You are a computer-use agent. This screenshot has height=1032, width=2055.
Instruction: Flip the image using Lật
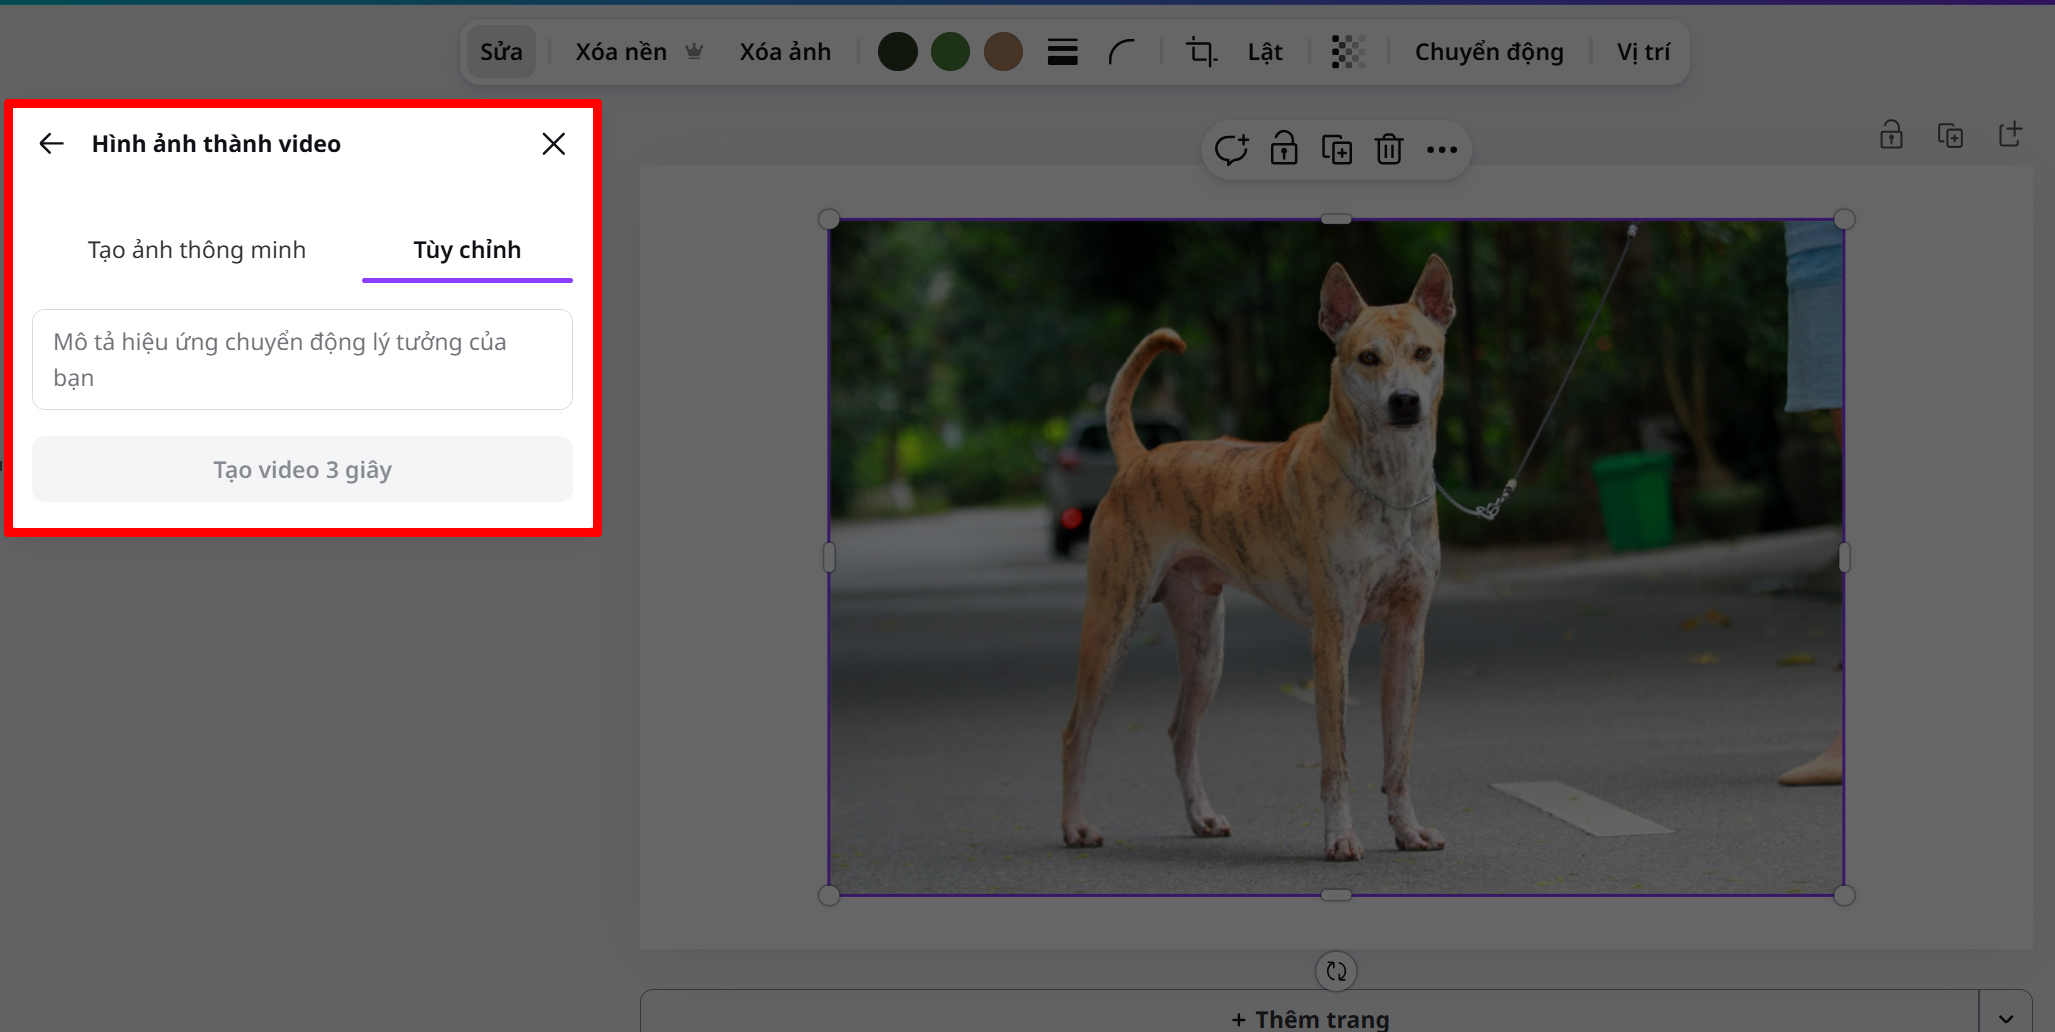point(1263,51)
